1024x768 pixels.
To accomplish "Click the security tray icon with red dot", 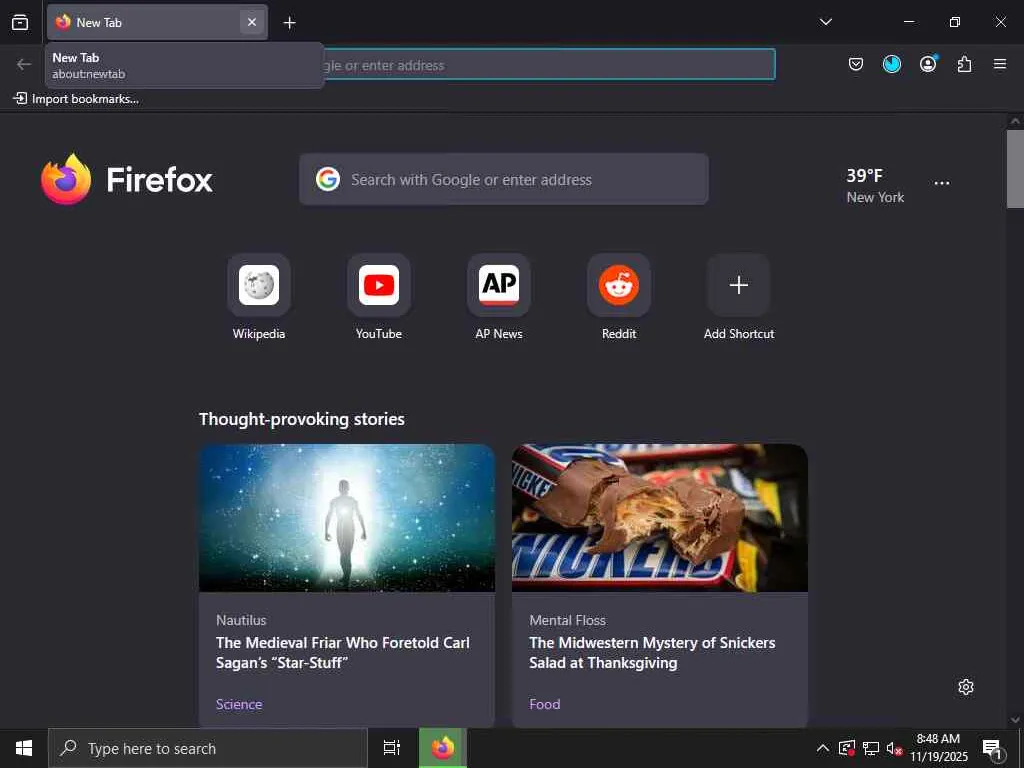I will pos(847,748).
